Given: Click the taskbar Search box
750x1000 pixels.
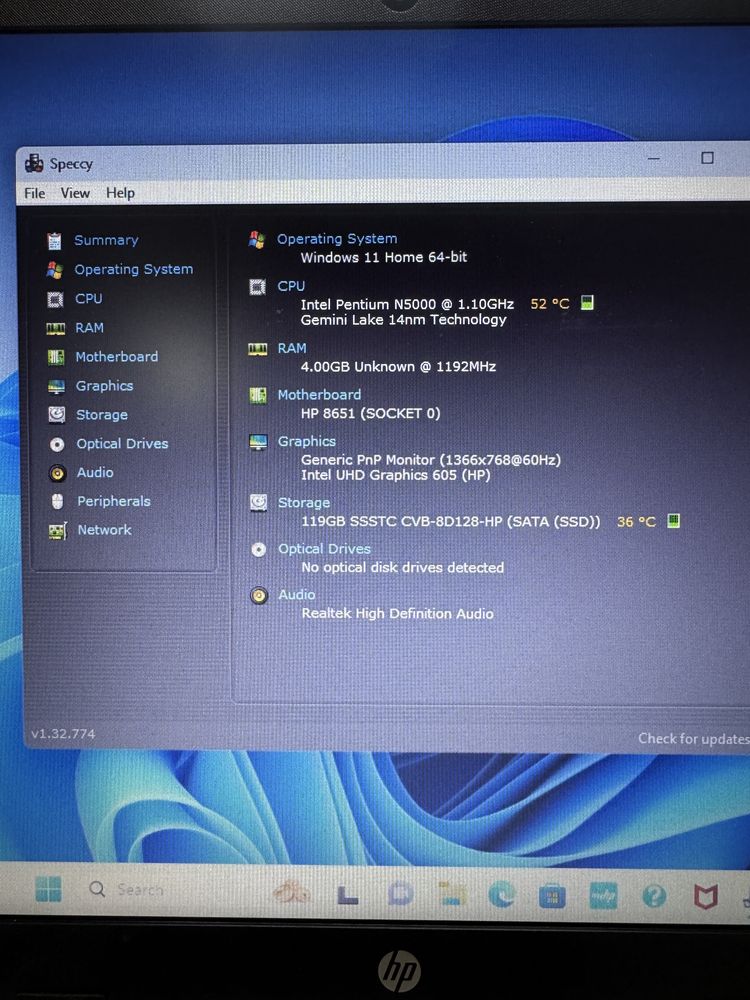Looking at the screenshot, I should click(x=126, y=889).
